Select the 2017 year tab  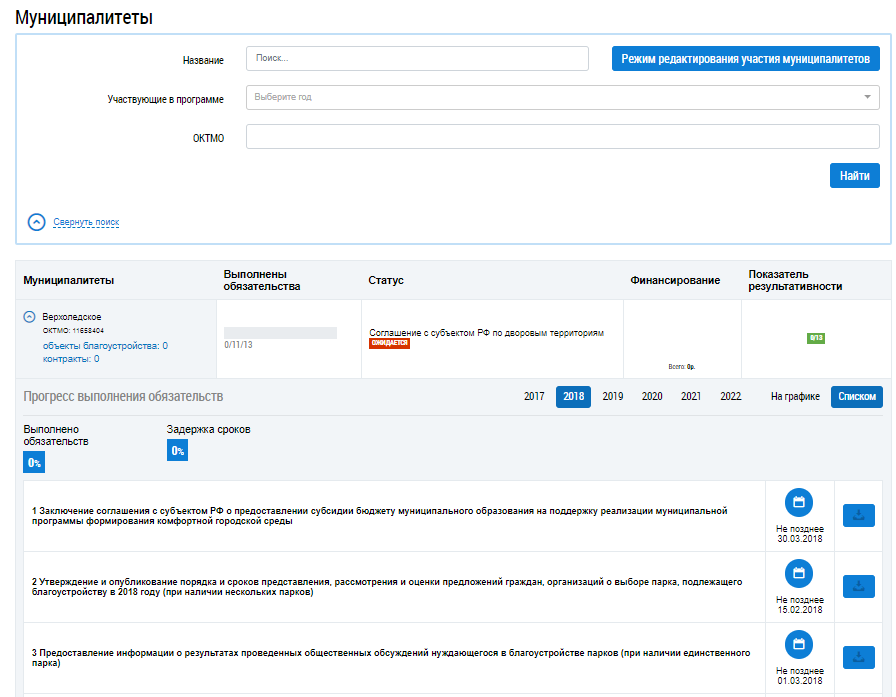click(534, 397)
